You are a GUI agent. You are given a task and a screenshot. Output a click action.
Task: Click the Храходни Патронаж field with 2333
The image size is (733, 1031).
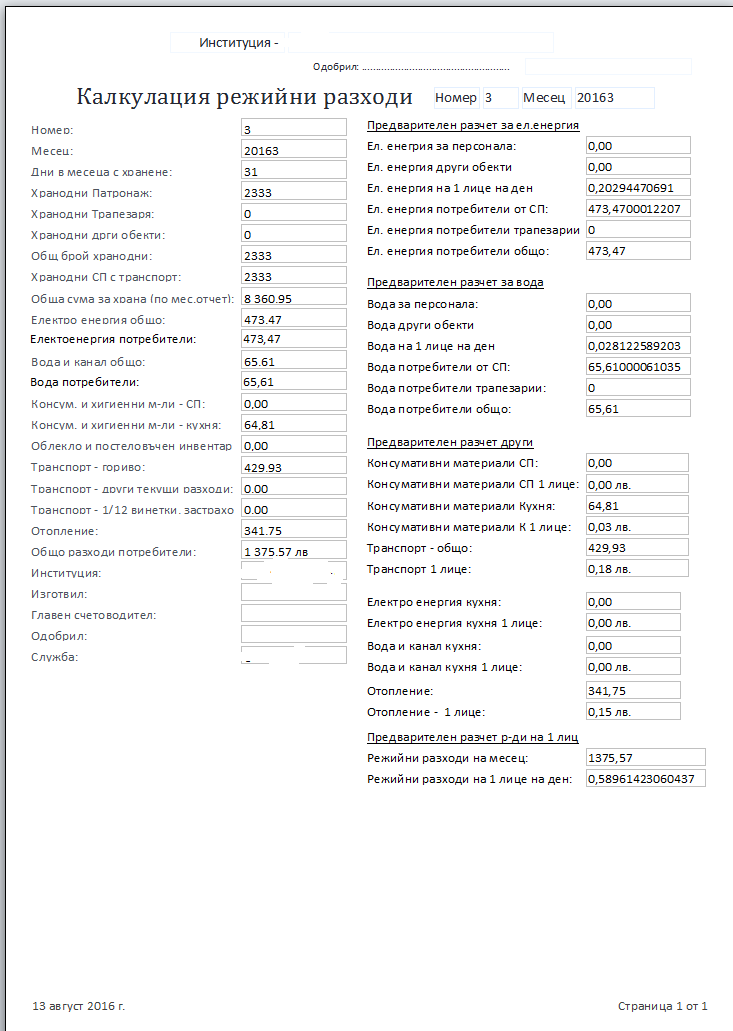[x=294, y=192]
